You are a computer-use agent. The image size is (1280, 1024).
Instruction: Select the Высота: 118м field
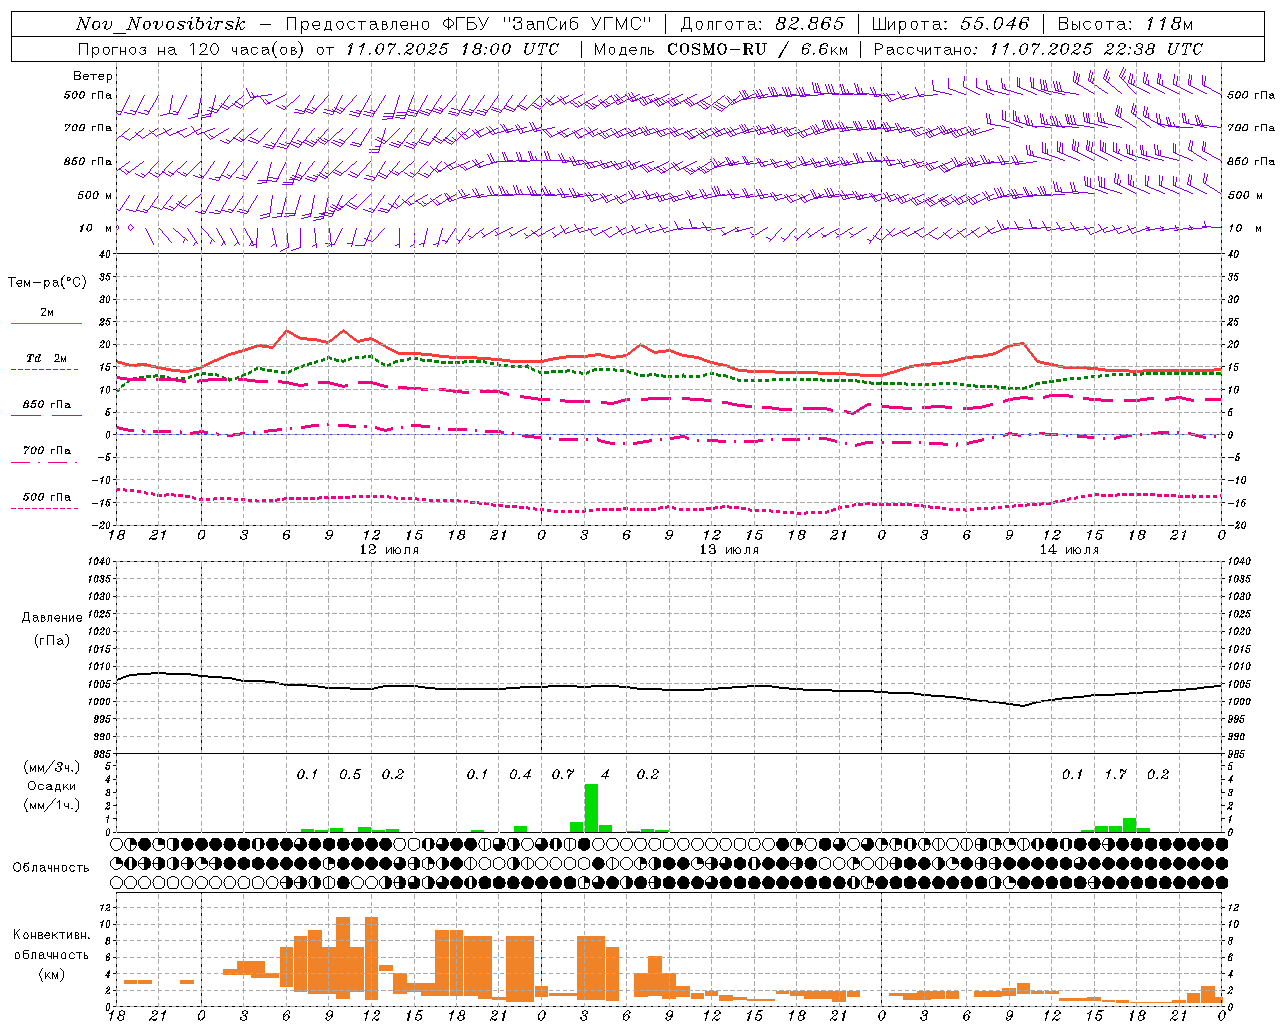pyautogui.click(x=1125, y=24)
